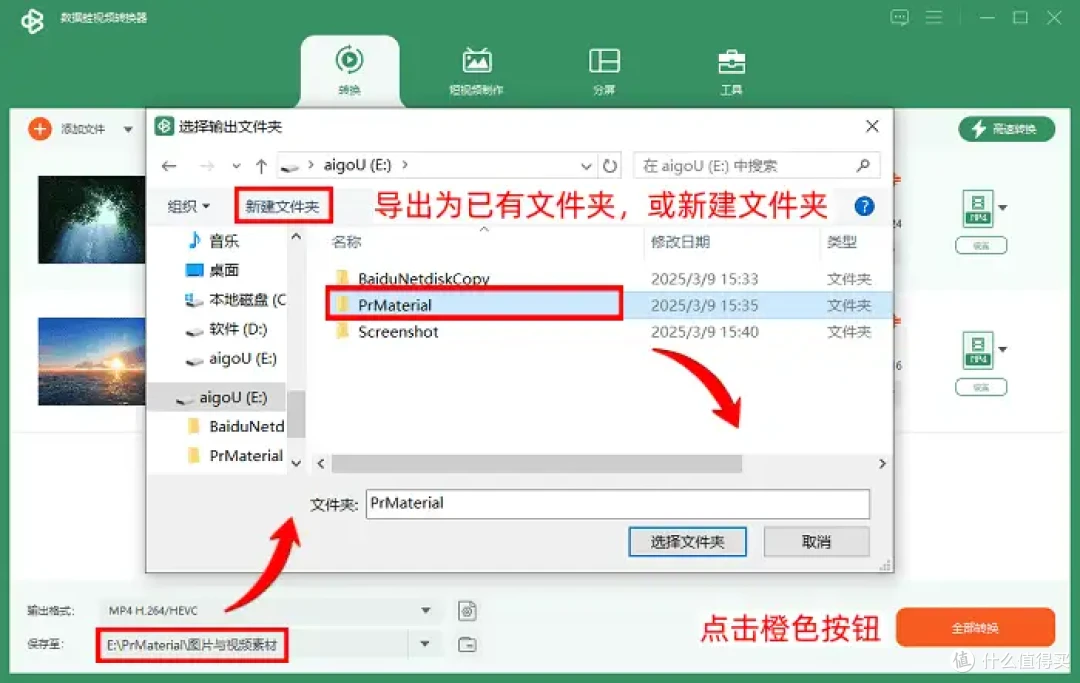This screenshot has height=683, width=1080.
Task: Click the Select Folder button
Action: (687, 542)
